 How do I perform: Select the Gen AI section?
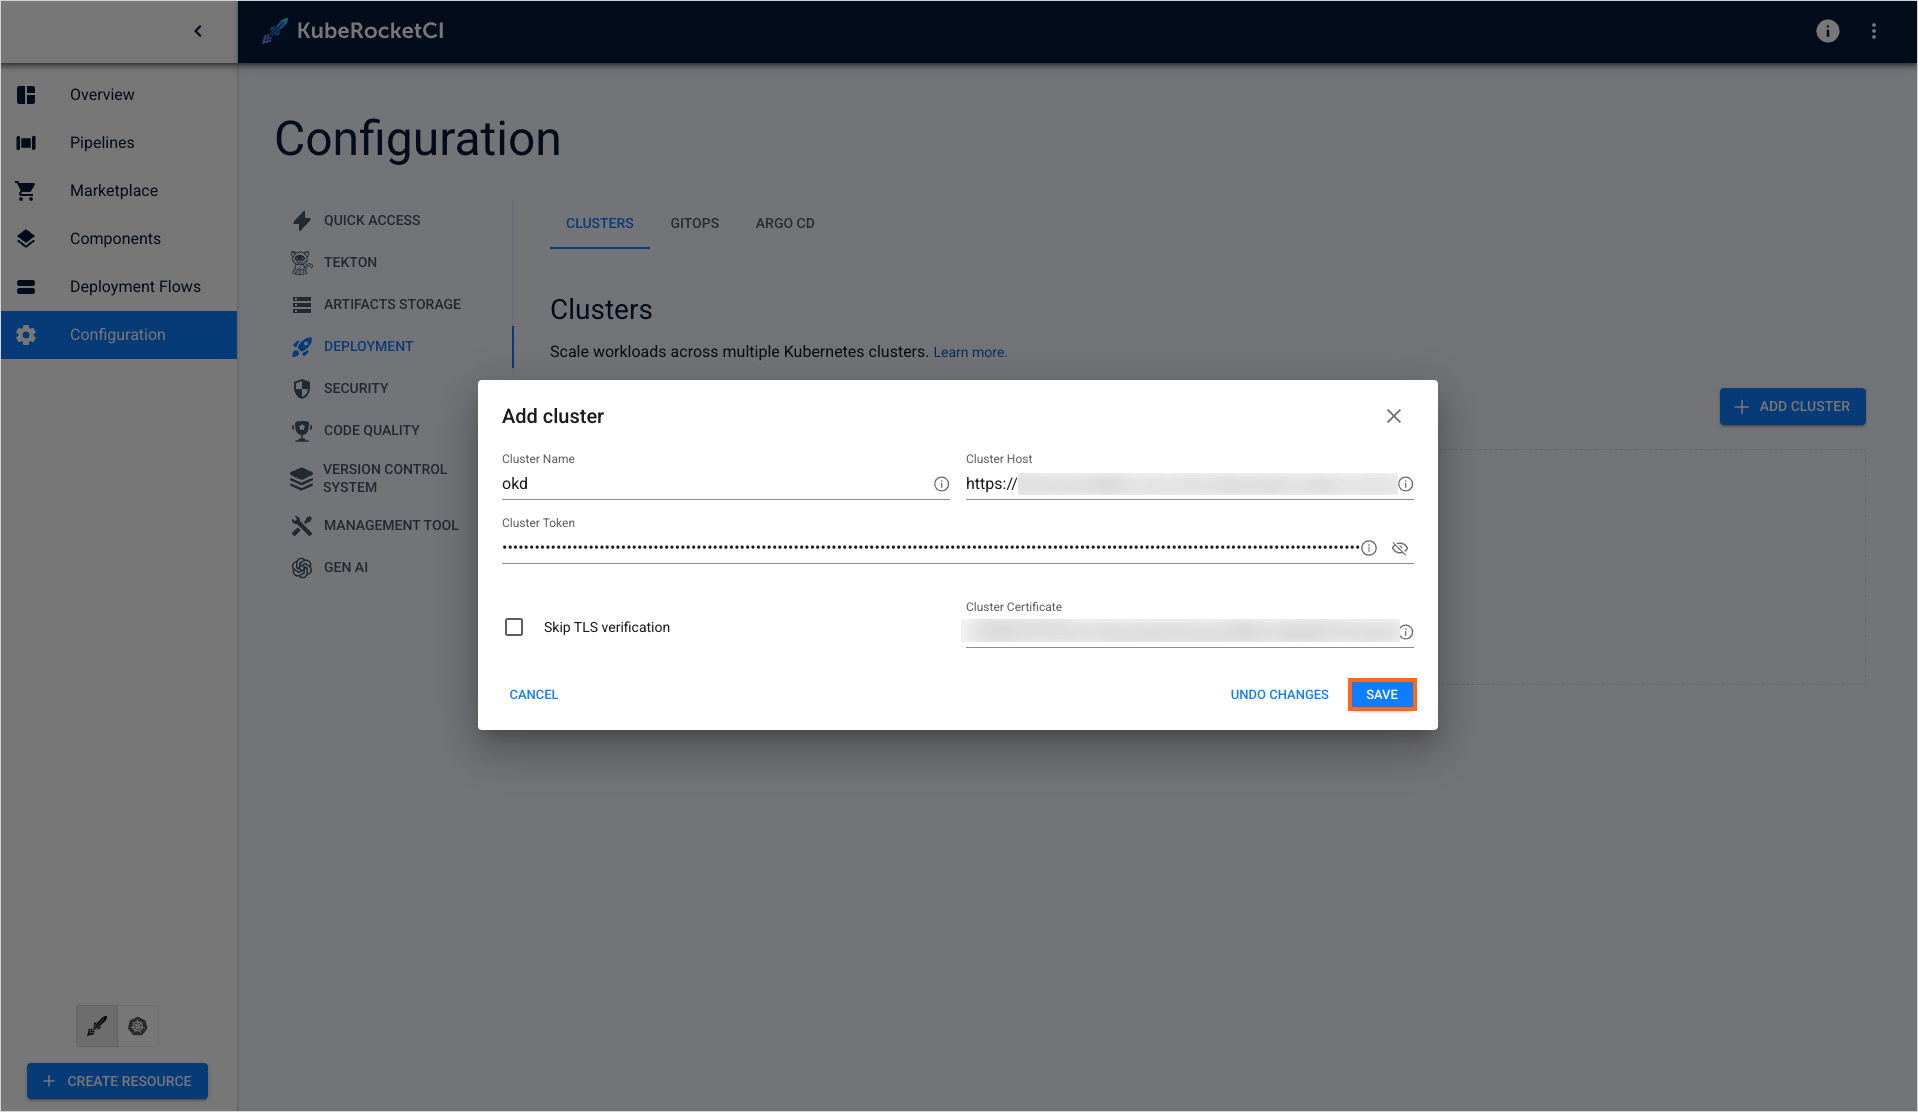coord(345,567)
